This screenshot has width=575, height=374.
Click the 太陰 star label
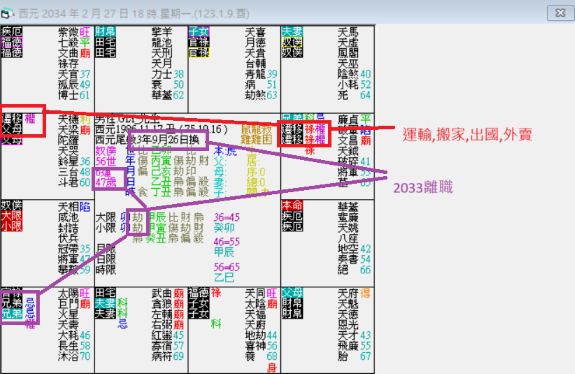tap(255, 304)
